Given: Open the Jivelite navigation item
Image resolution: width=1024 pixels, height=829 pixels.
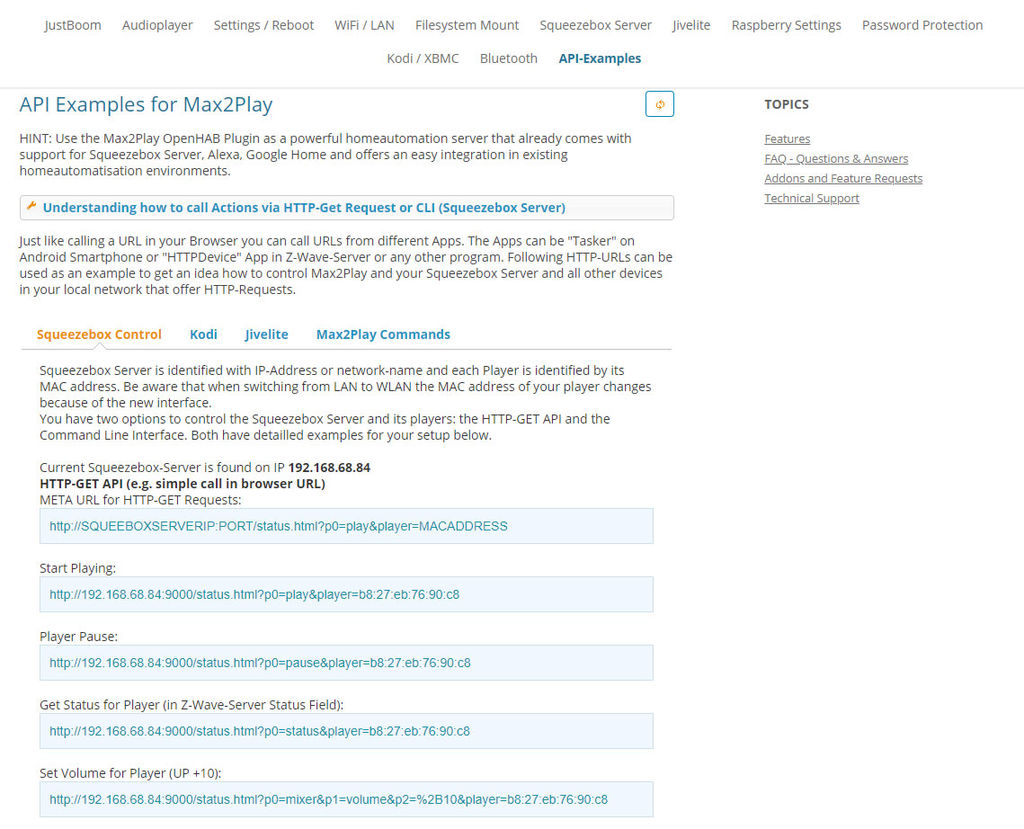Looking at the screenshot, I should pos(692,25).
